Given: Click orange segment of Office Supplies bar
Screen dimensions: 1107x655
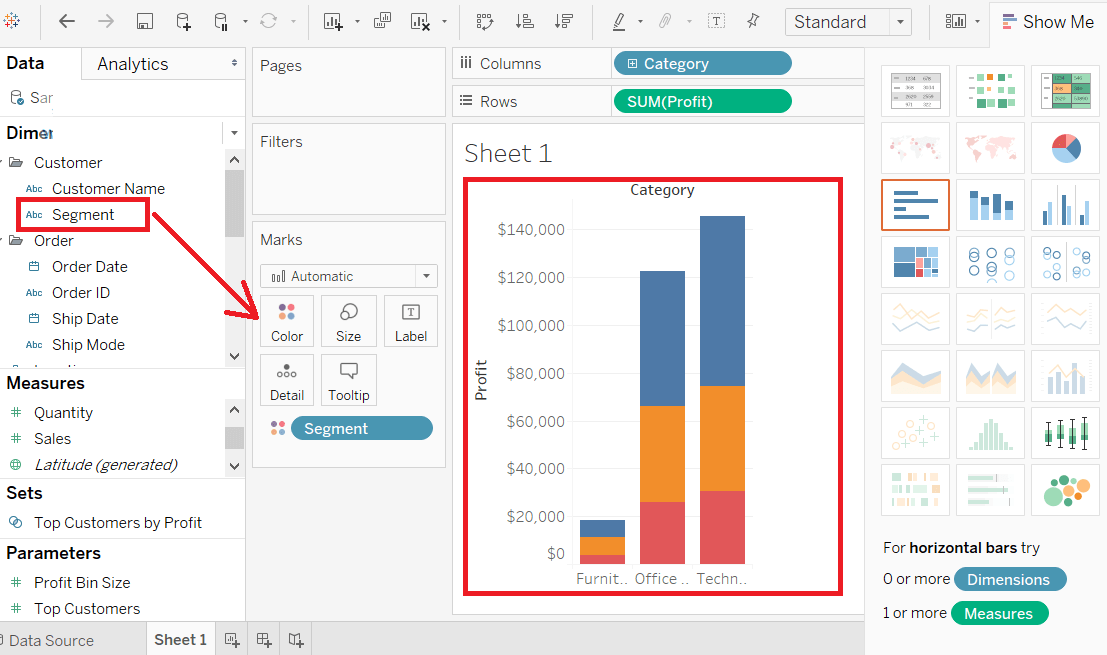Looking at the screenshot, I should [x=662, y=454].
